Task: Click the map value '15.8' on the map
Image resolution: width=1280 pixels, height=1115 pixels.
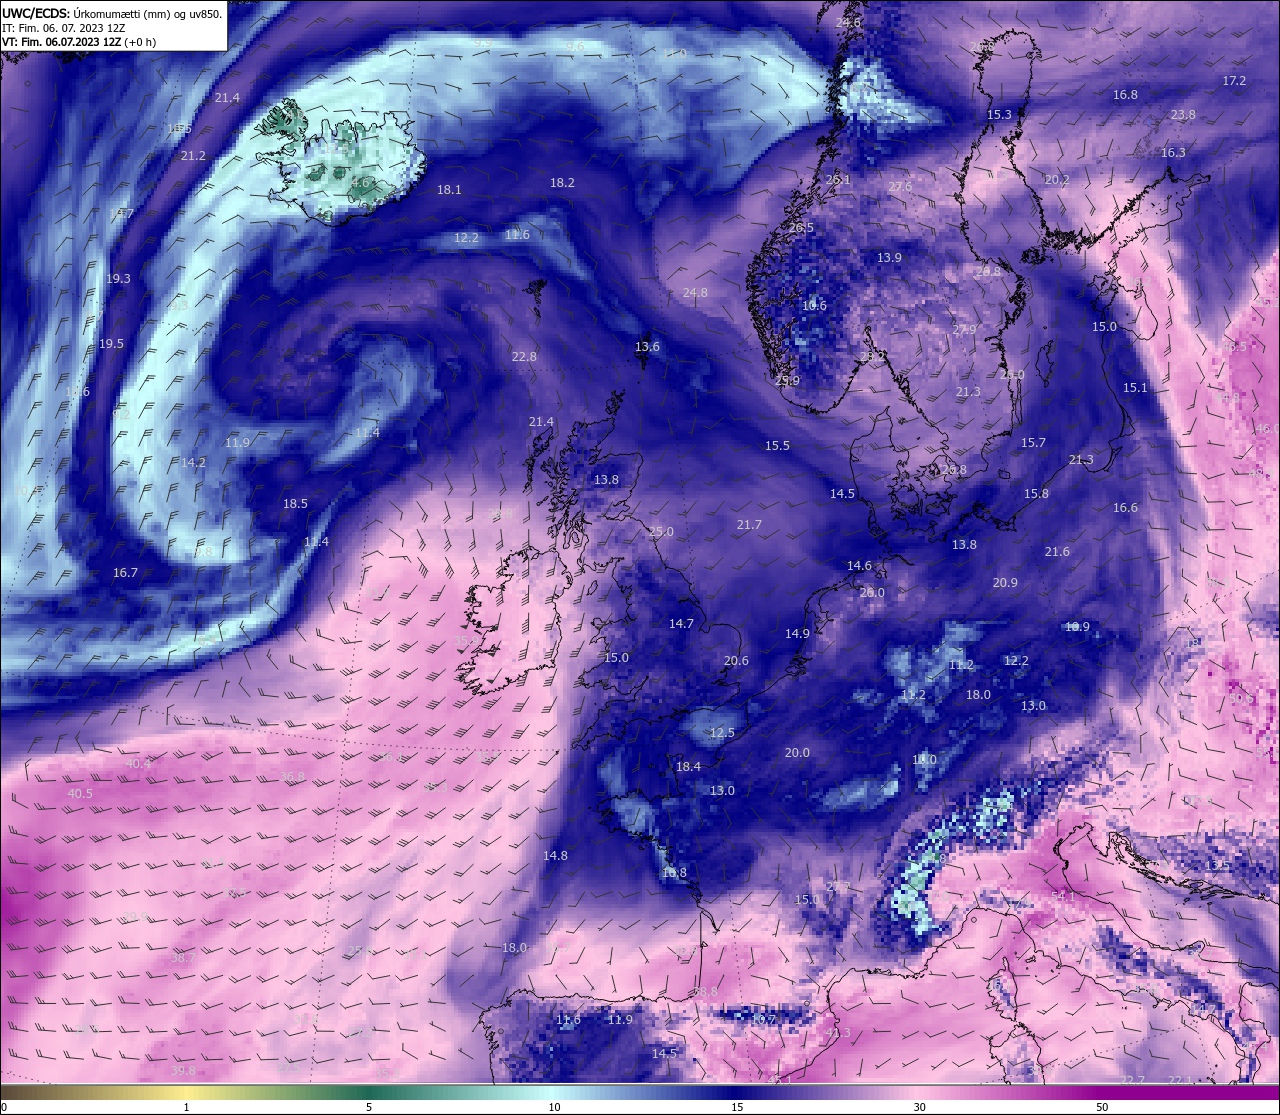Action: 1036,494
